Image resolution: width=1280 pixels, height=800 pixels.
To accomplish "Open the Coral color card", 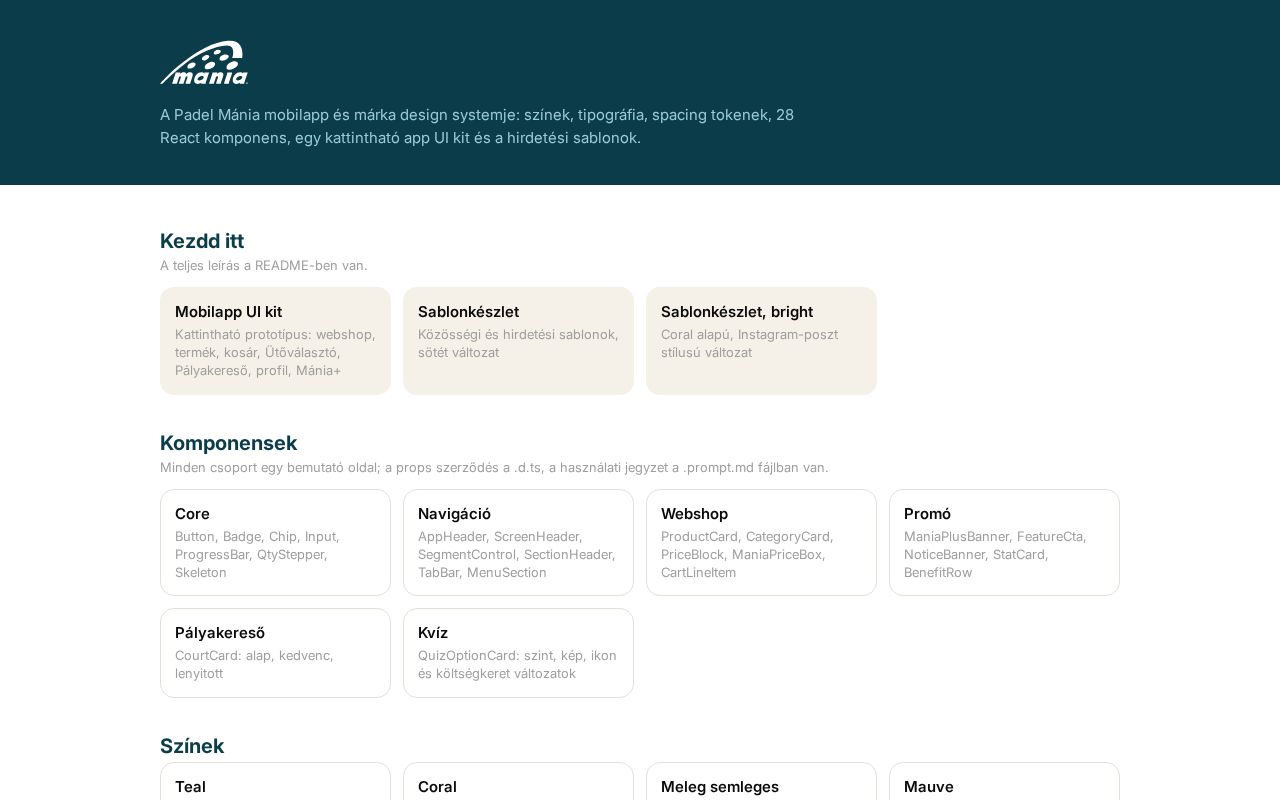I will (x=518, y=782).
